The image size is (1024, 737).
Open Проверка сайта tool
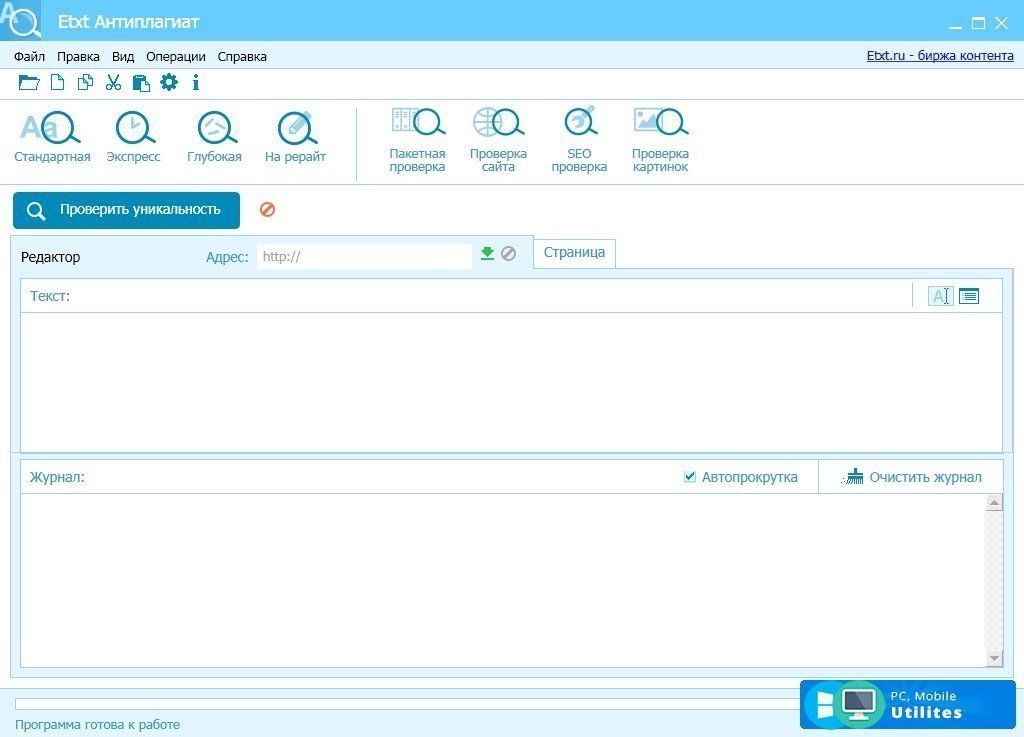[498, 140]
